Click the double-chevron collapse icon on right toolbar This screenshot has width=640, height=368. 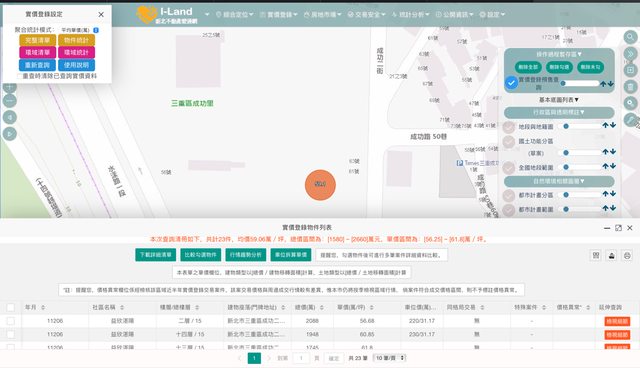coord(630,53)
